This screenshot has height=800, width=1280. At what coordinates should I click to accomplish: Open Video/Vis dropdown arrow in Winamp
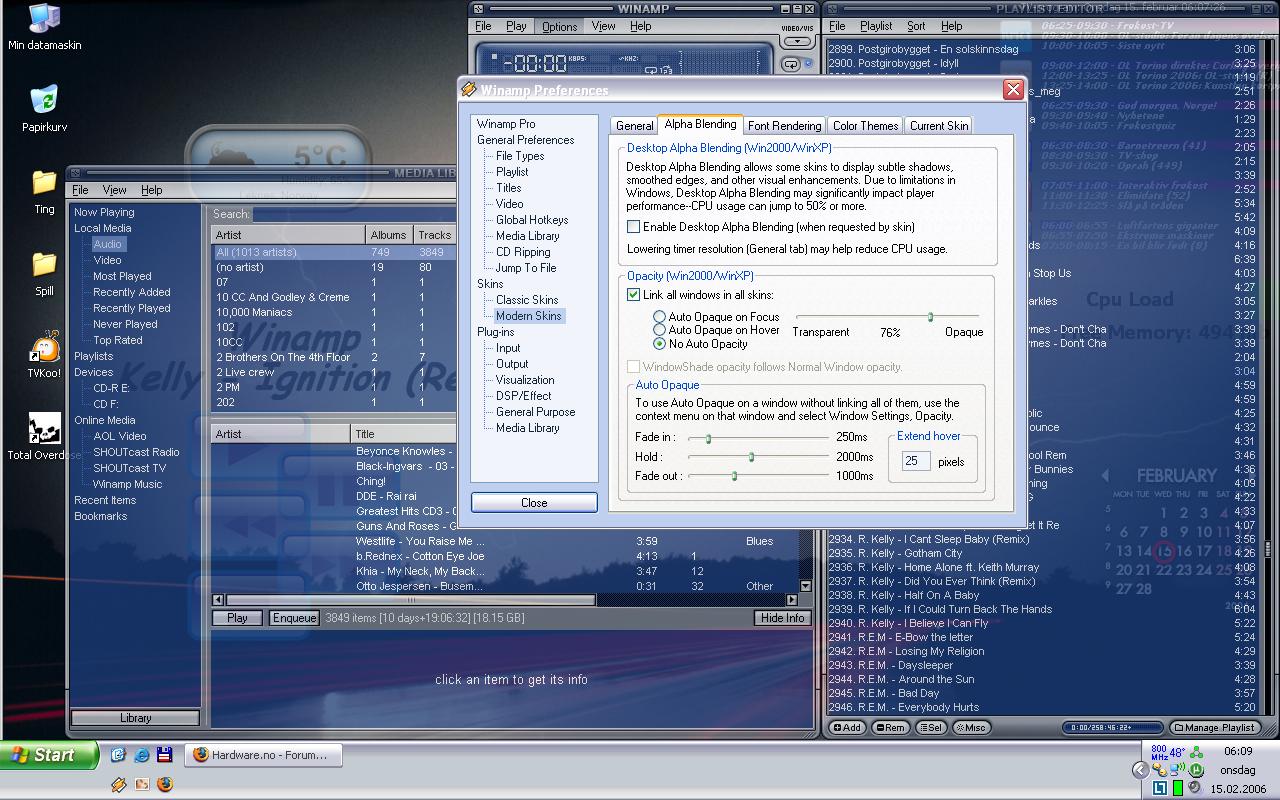797,42
